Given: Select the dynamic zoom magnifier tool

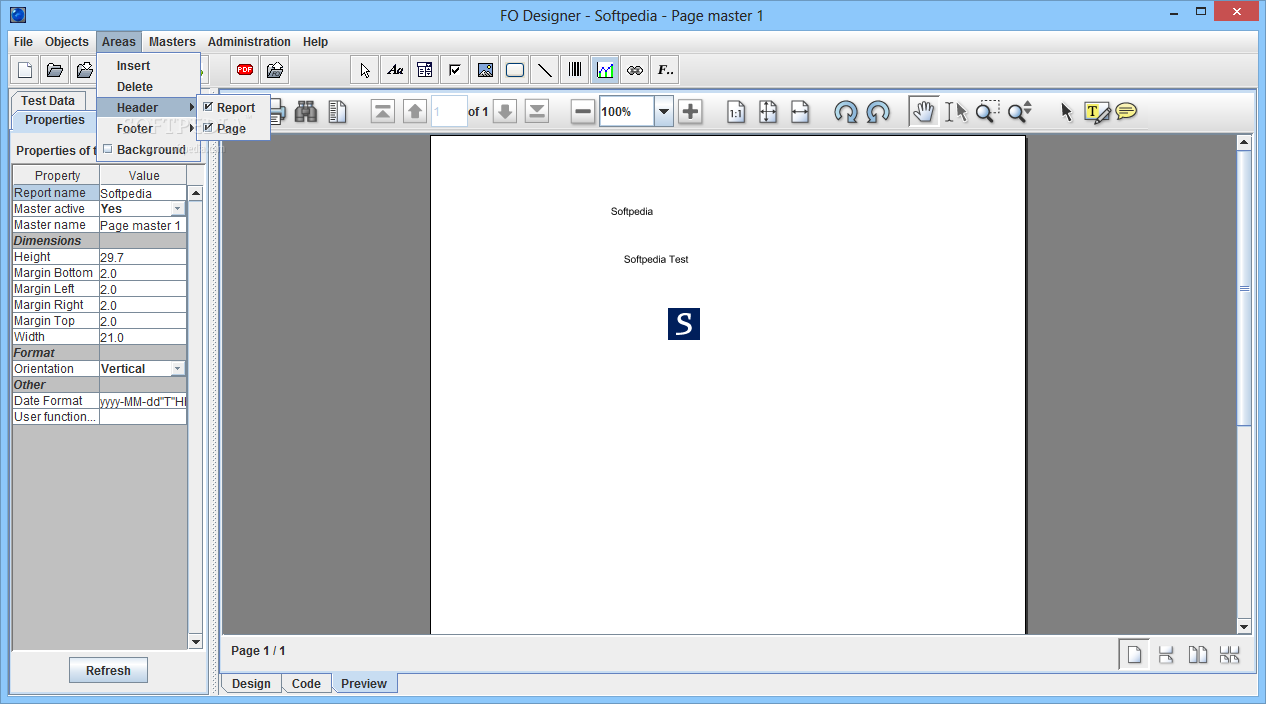Looking at the screenshot, I should pyautogui.click(x=1019, y=112).
